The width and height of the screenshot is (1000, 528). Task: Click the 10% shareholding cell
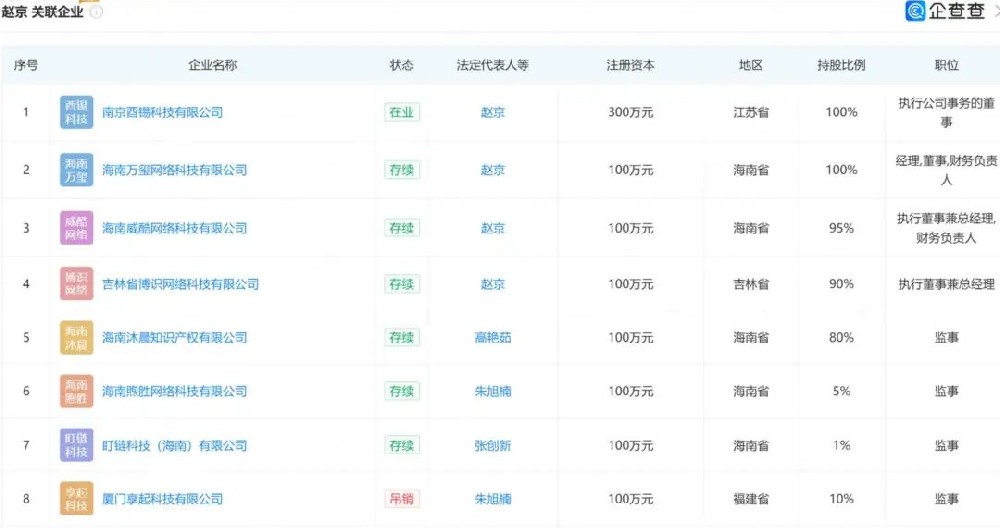841,499
